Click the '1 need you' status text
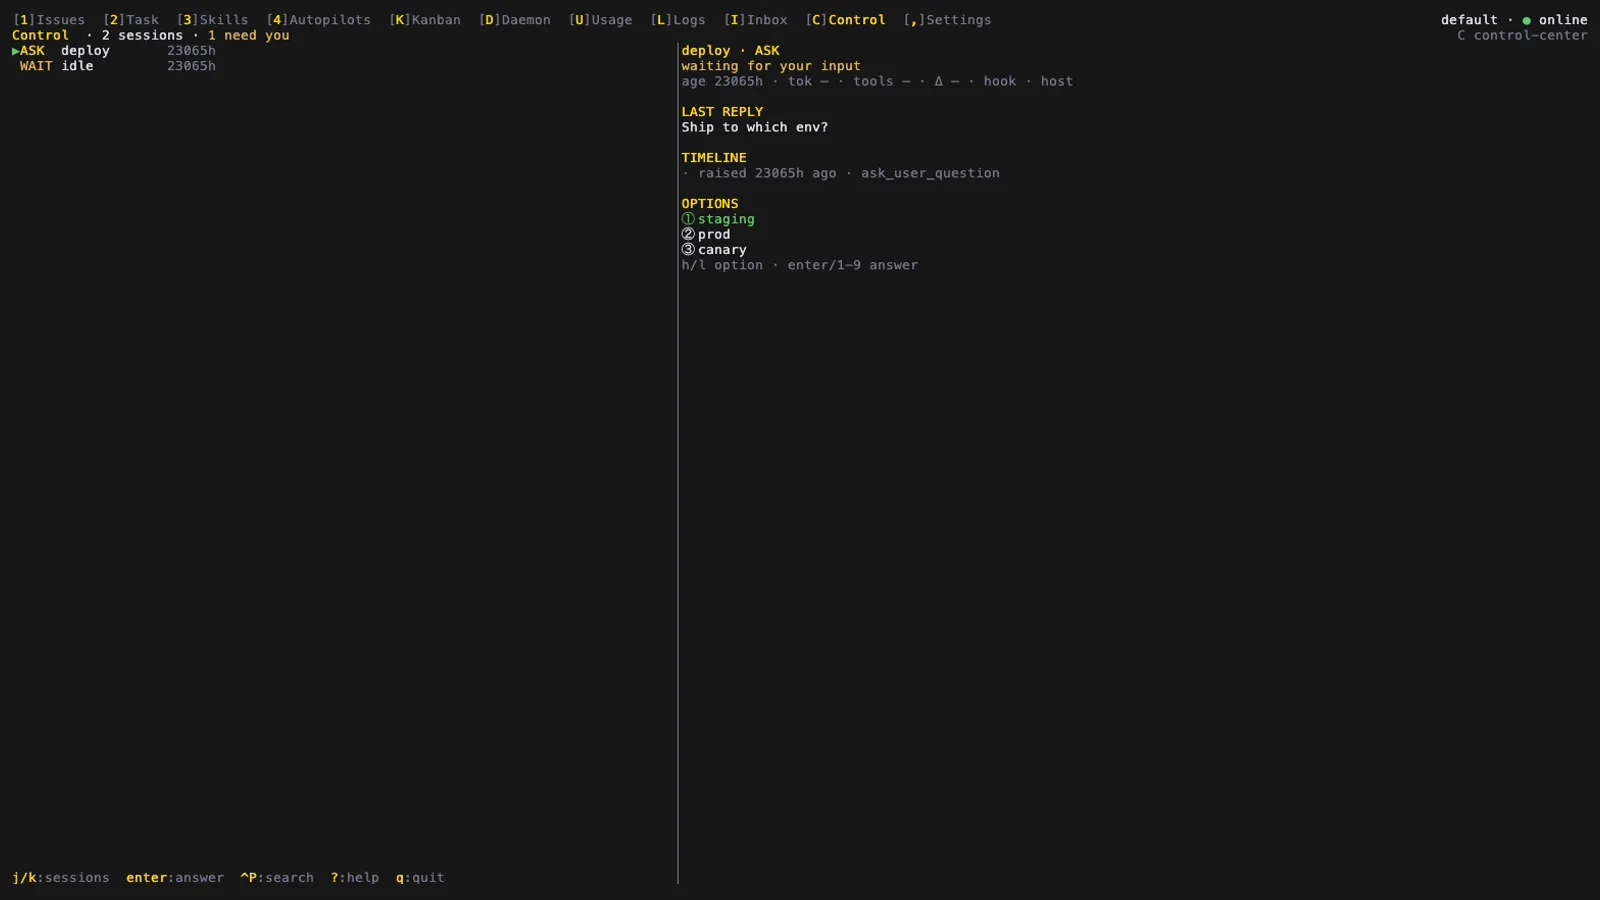The height and width of the screenshot is (900, 1600). (249, 36)
